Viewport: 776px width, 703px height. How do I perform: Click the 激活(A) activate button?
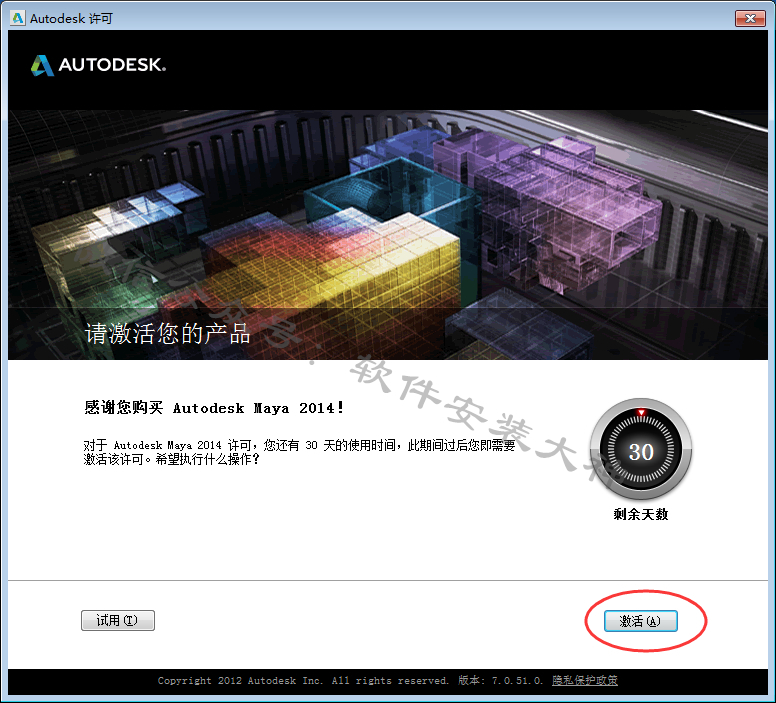click(640, 621)
